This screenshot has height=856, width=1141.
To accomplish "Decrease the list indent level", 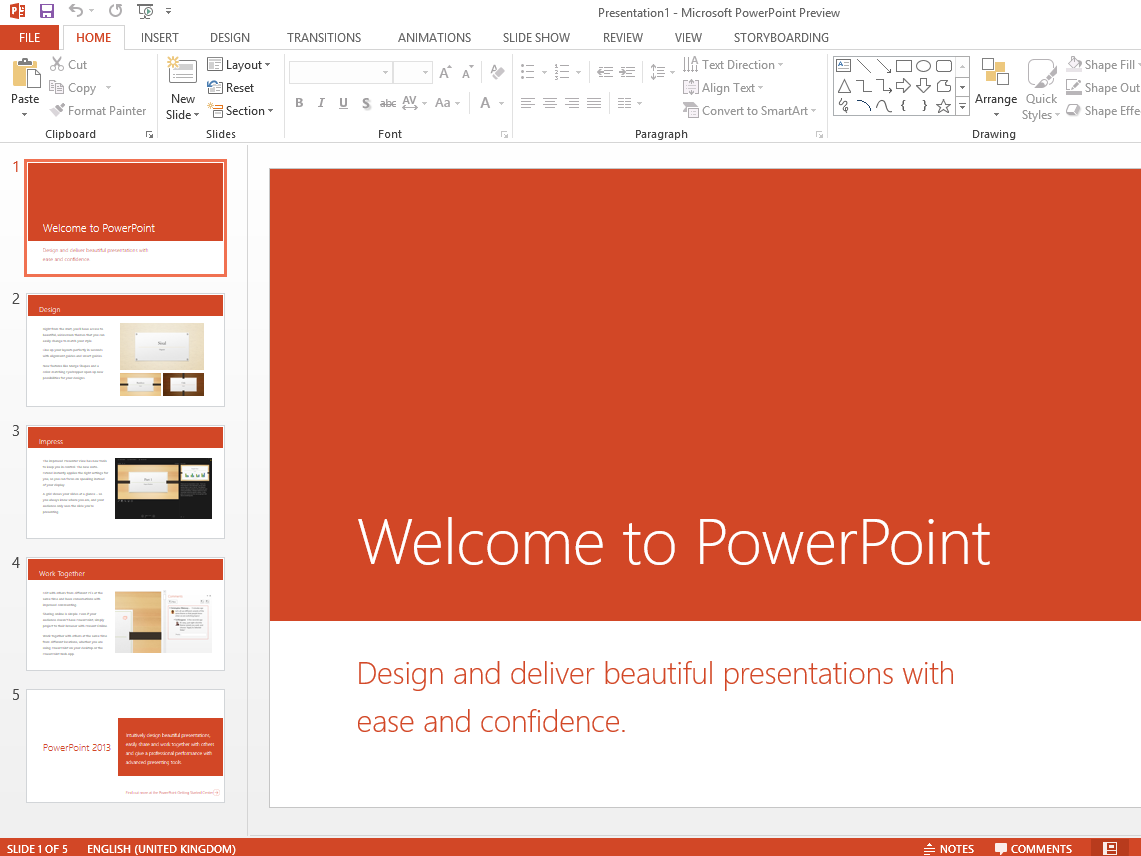I will pyautogui.click(x=605, y=72).
